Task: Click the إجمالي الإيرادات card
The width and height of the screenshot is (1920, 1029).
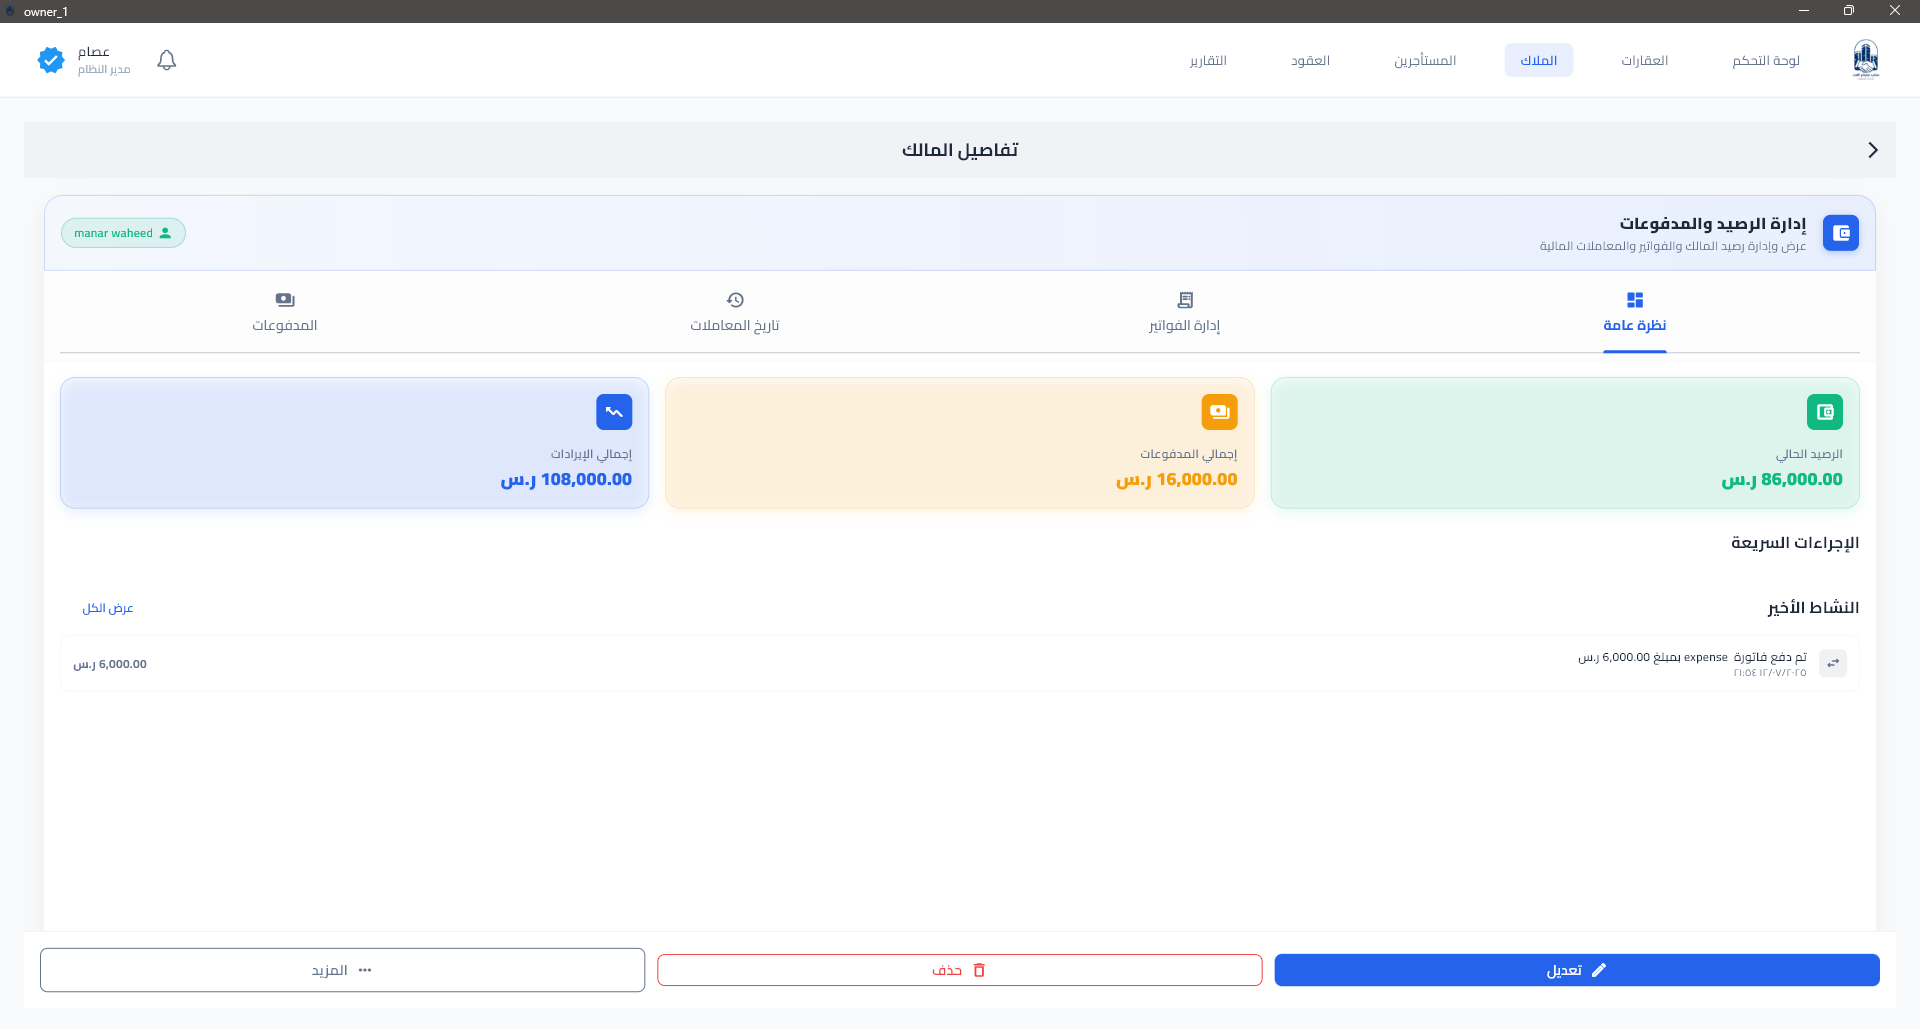Action: [355, 443]
